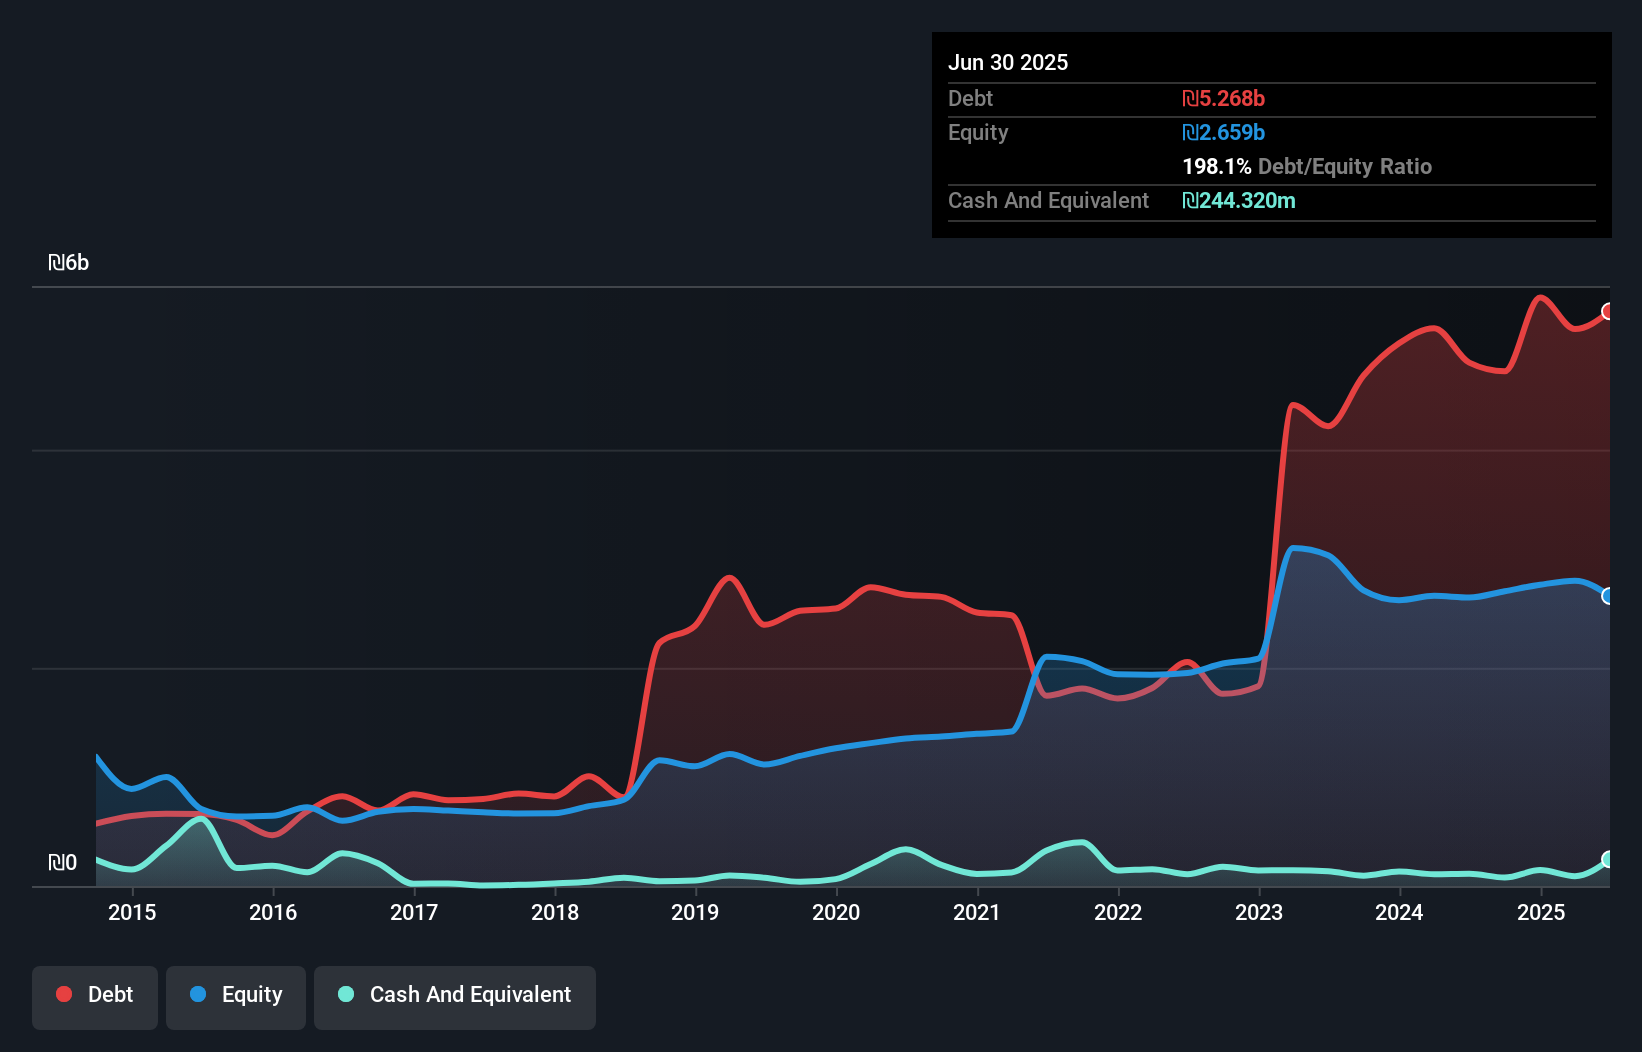Select the 2015 x-axis label
The width and height of the screenshot is (1642, 1052).
coord(132,912)
